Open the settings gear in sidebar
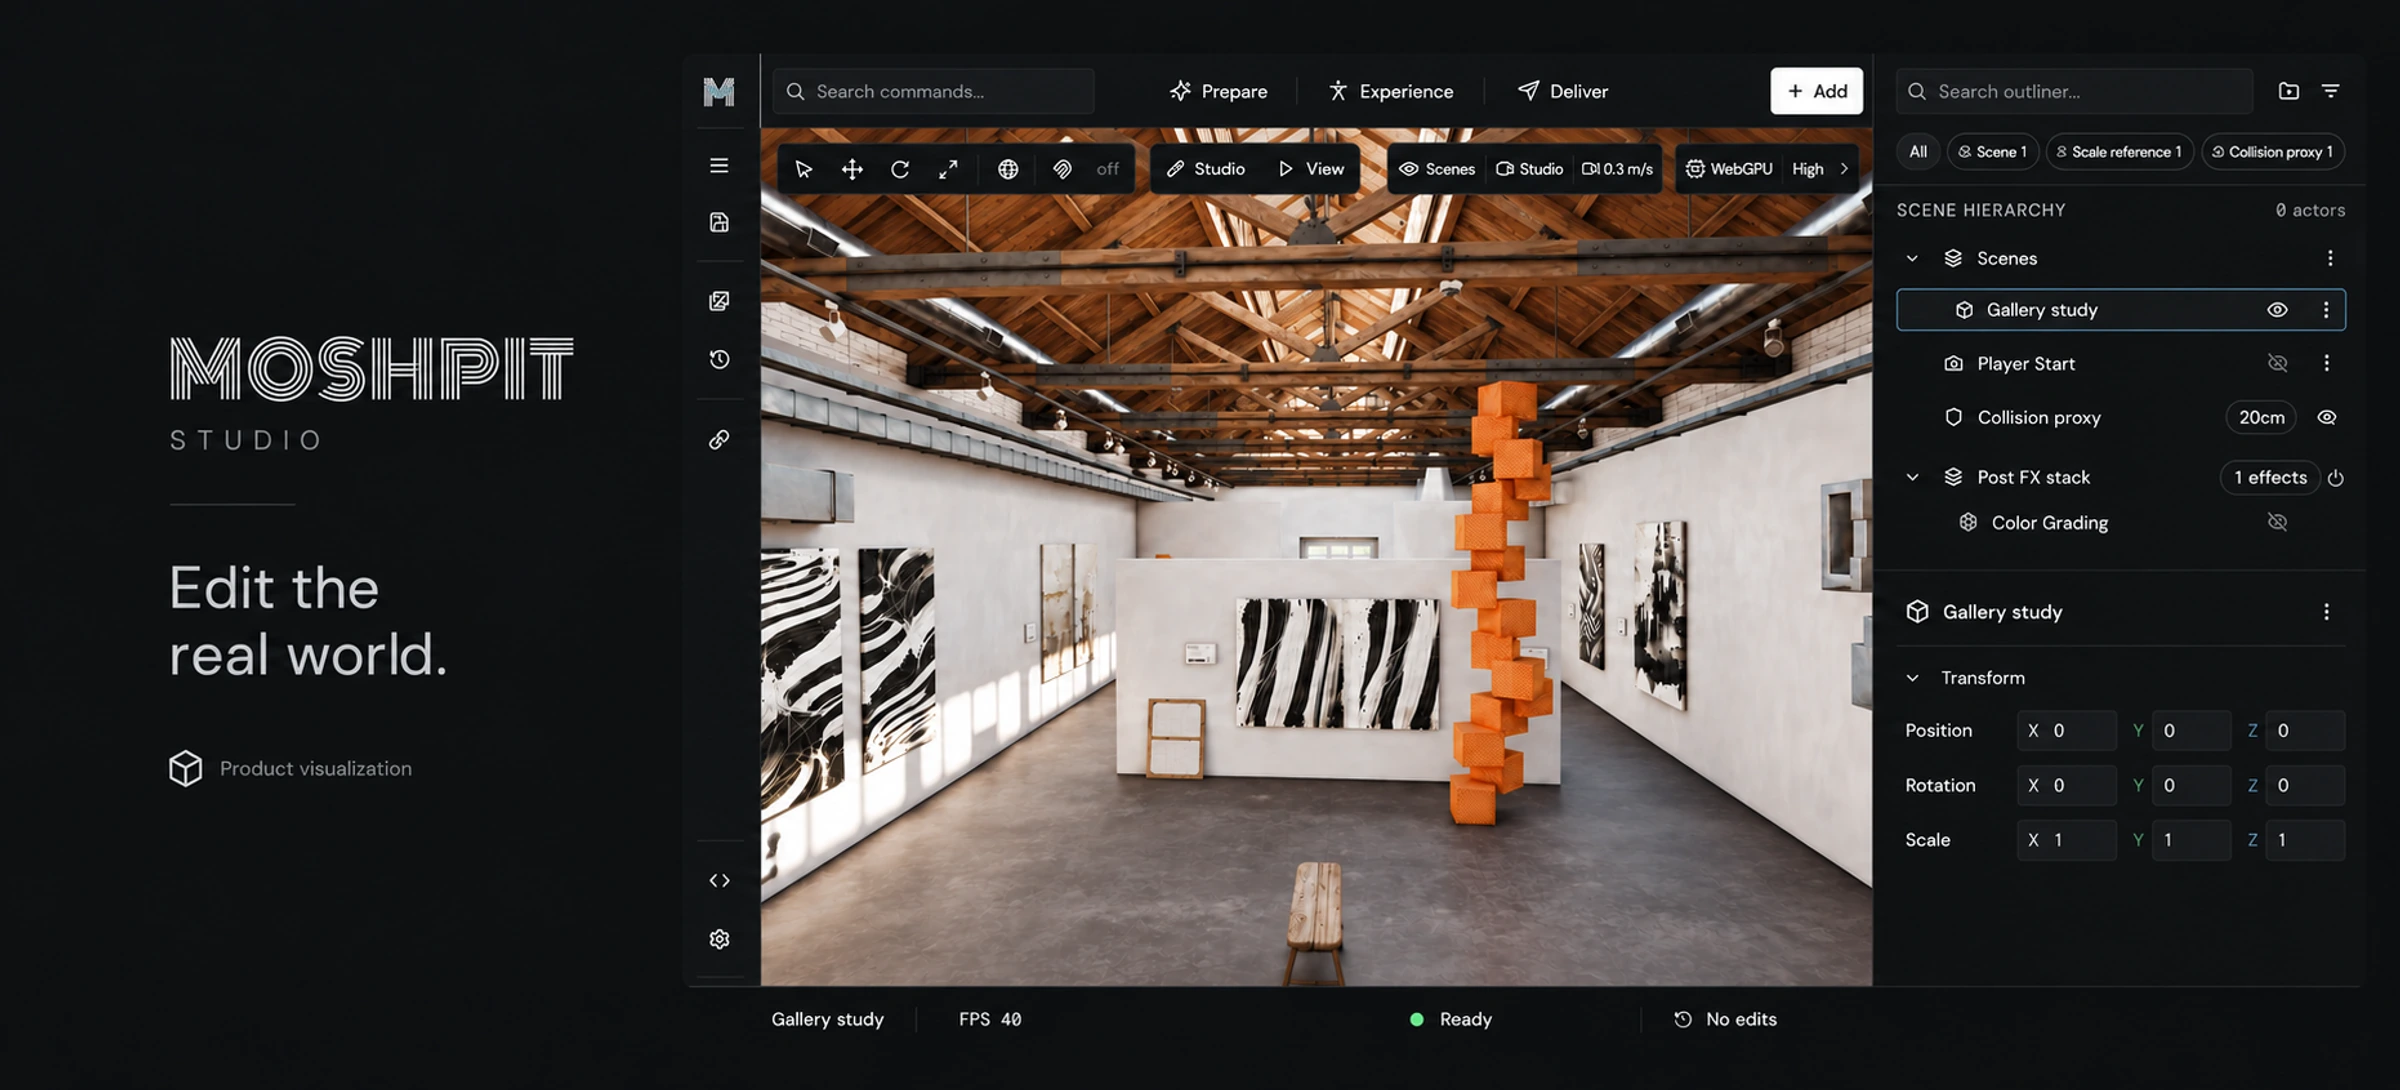2400x1090 pixels. (719, 939)
